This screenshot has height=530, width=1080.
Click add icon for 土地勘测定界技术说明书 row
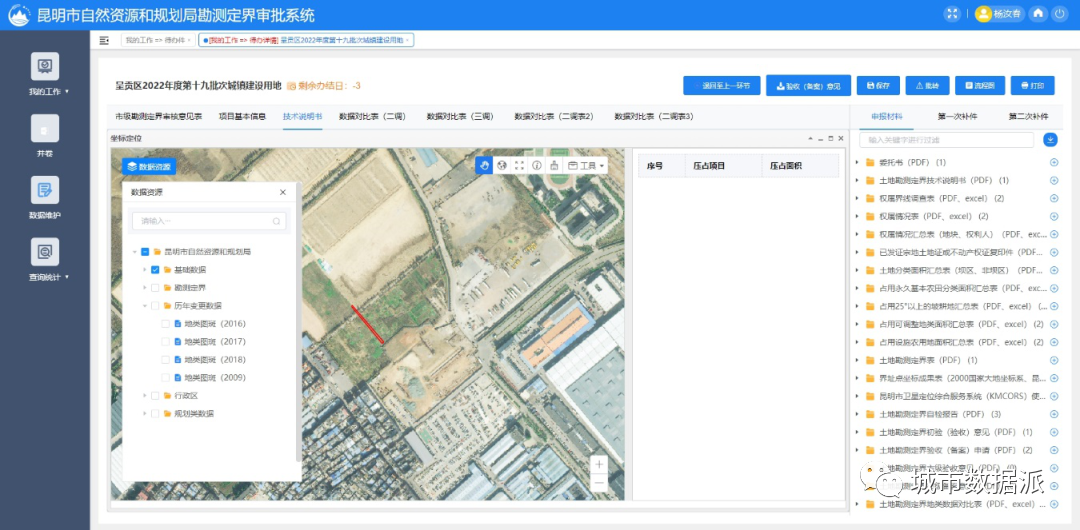pyautogui.click(x=1054, y=181)
